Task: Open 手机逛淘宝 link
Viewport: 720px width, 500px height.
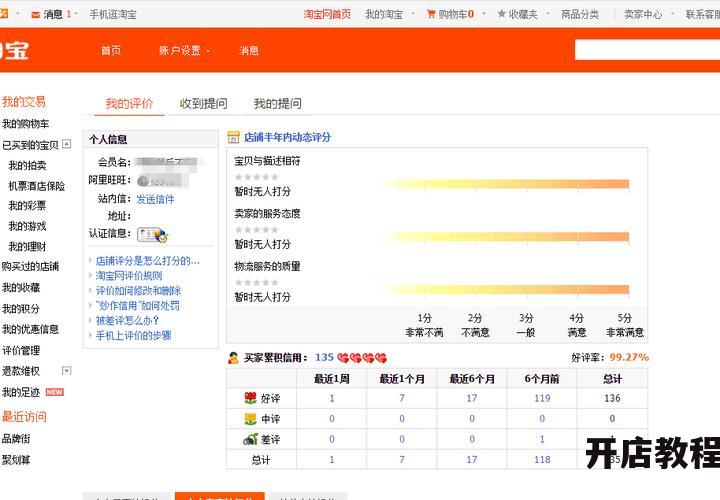Action: [x=113, y=14]
